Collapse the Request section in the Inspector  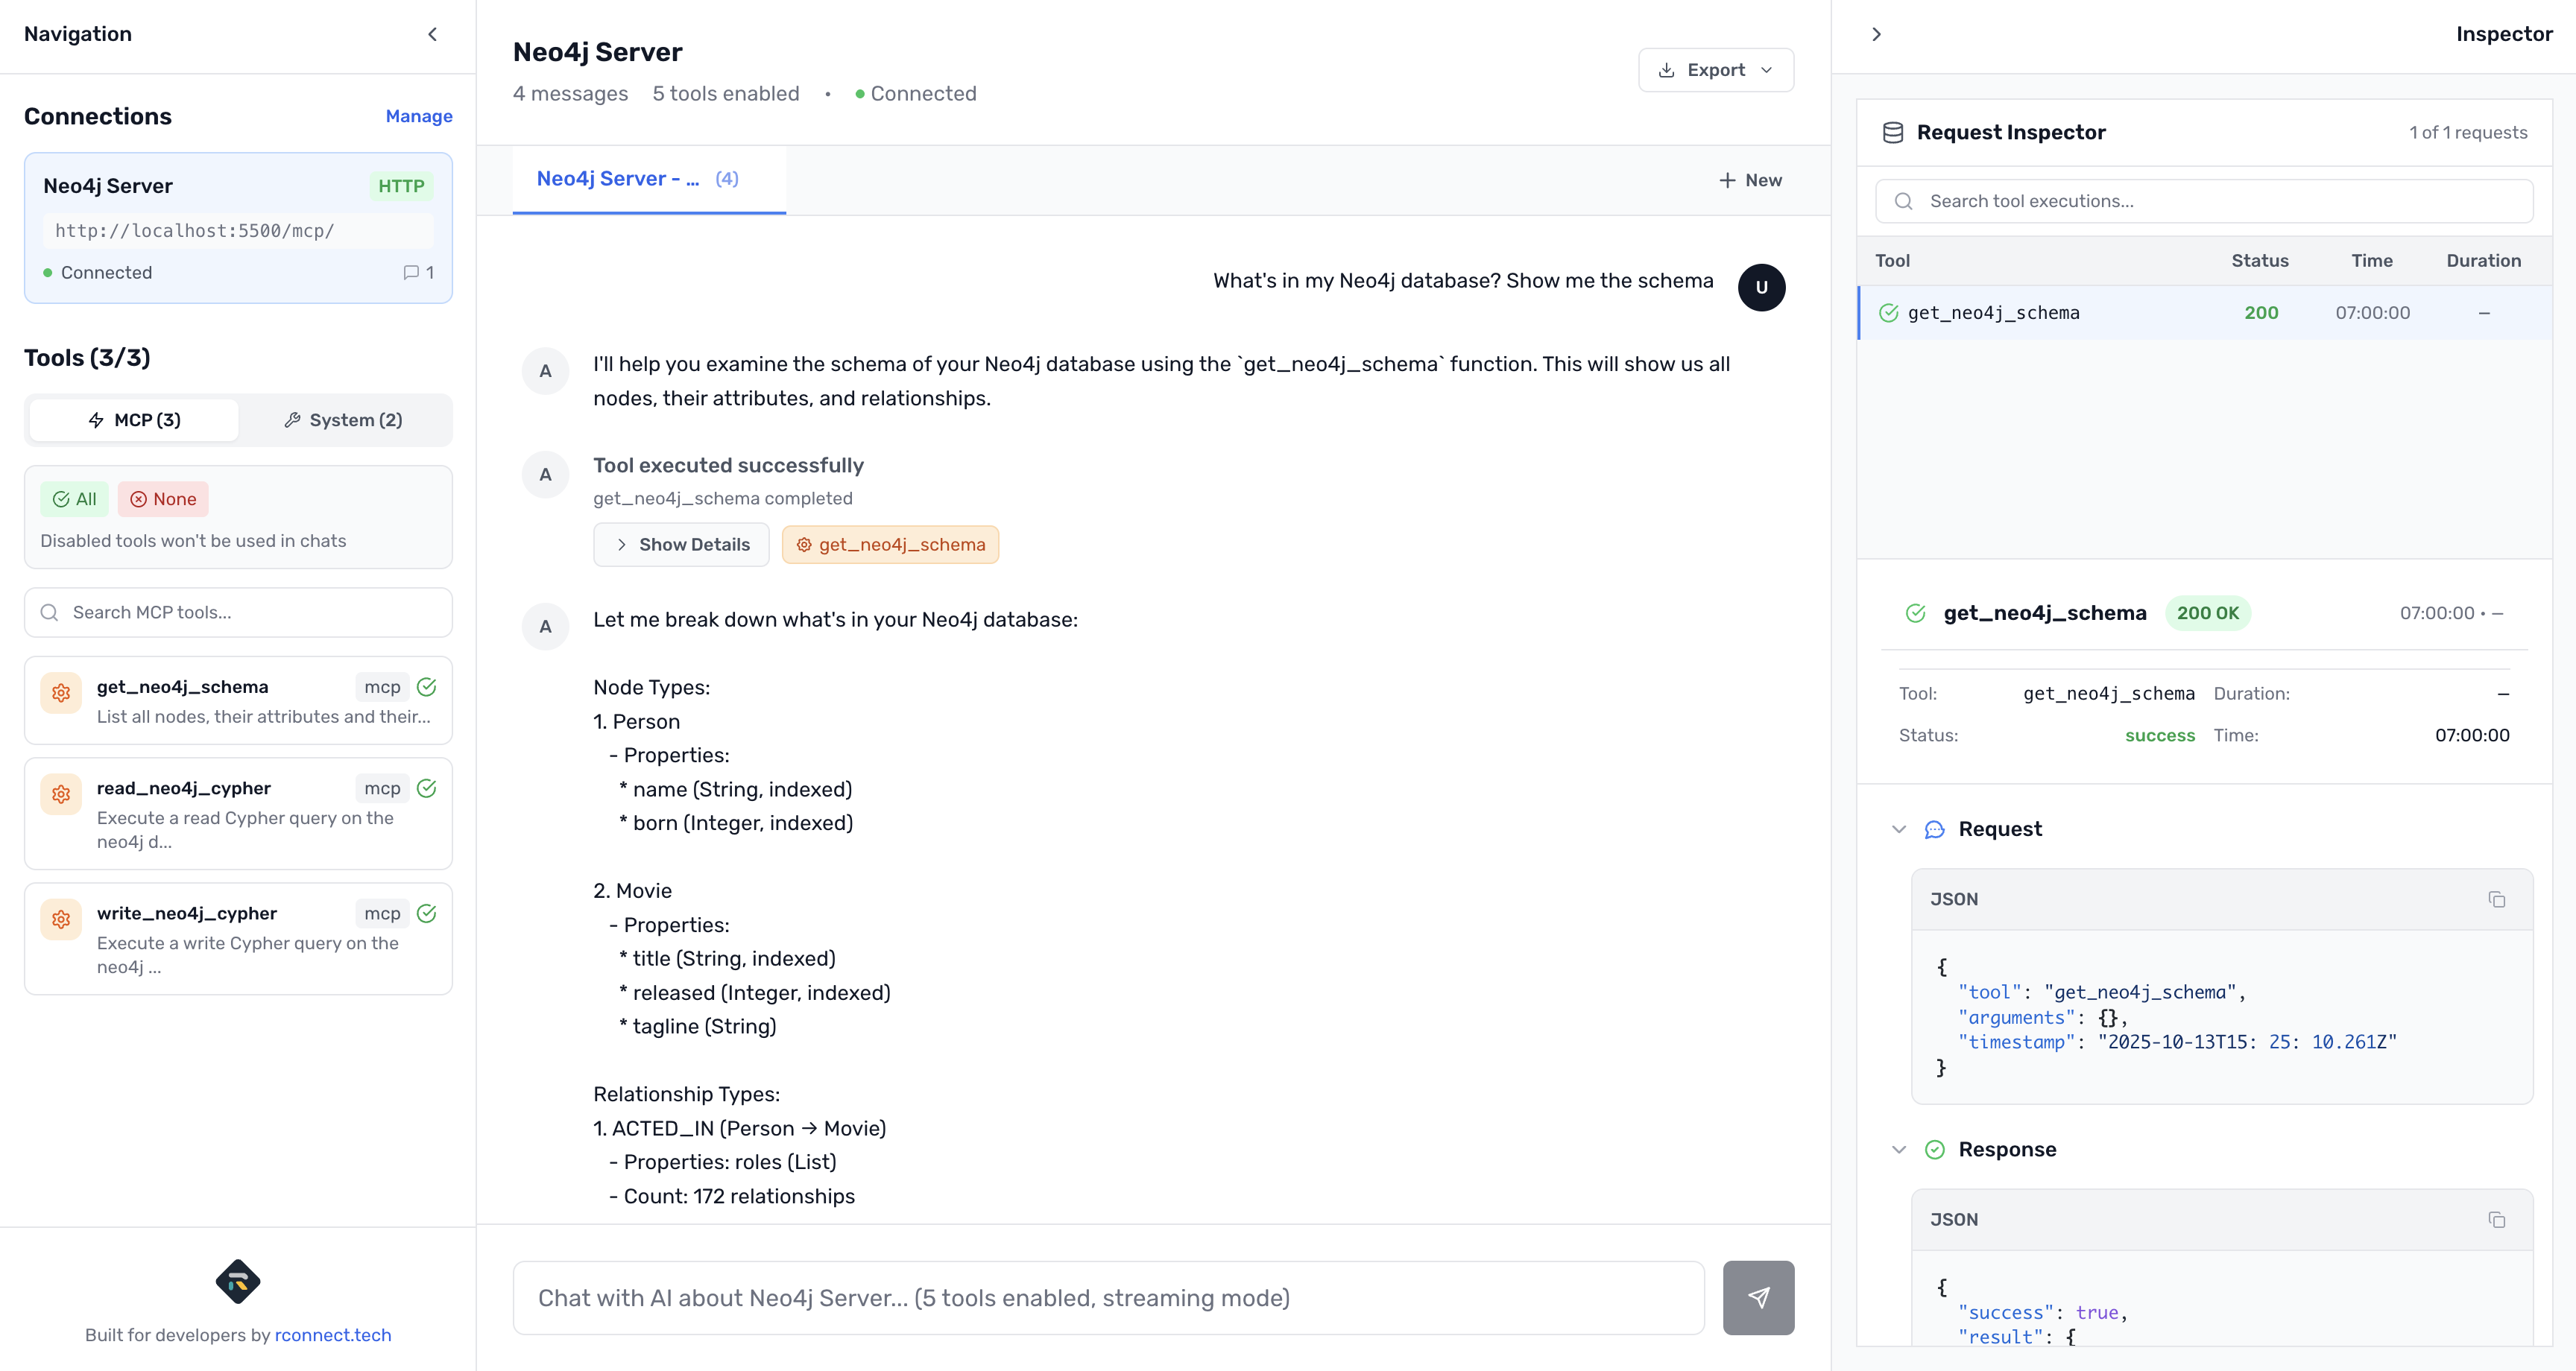click(1899, 829)
